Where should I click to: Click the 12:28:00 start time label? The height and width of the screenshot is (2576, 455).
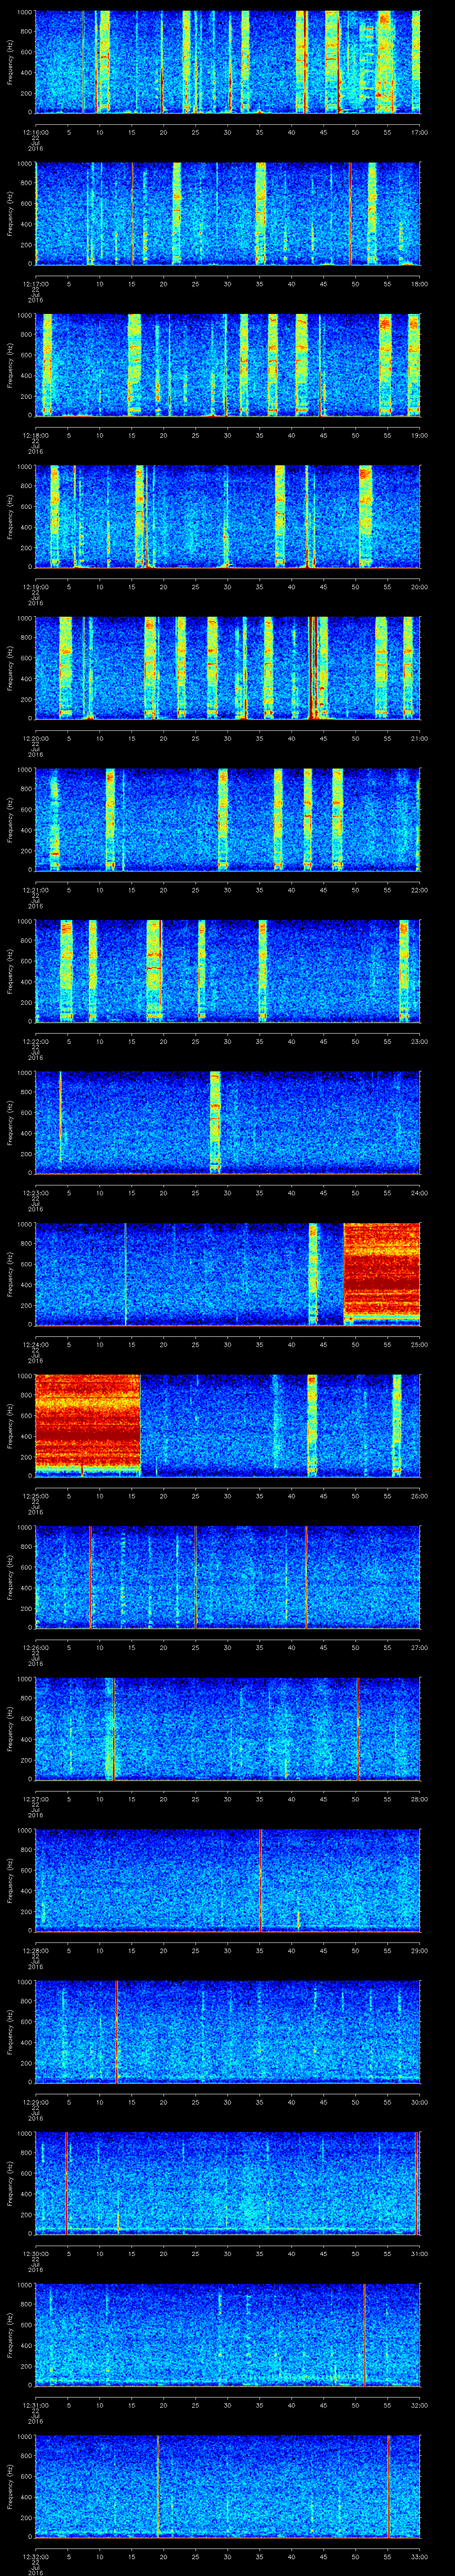click(x=35, y=1950)
